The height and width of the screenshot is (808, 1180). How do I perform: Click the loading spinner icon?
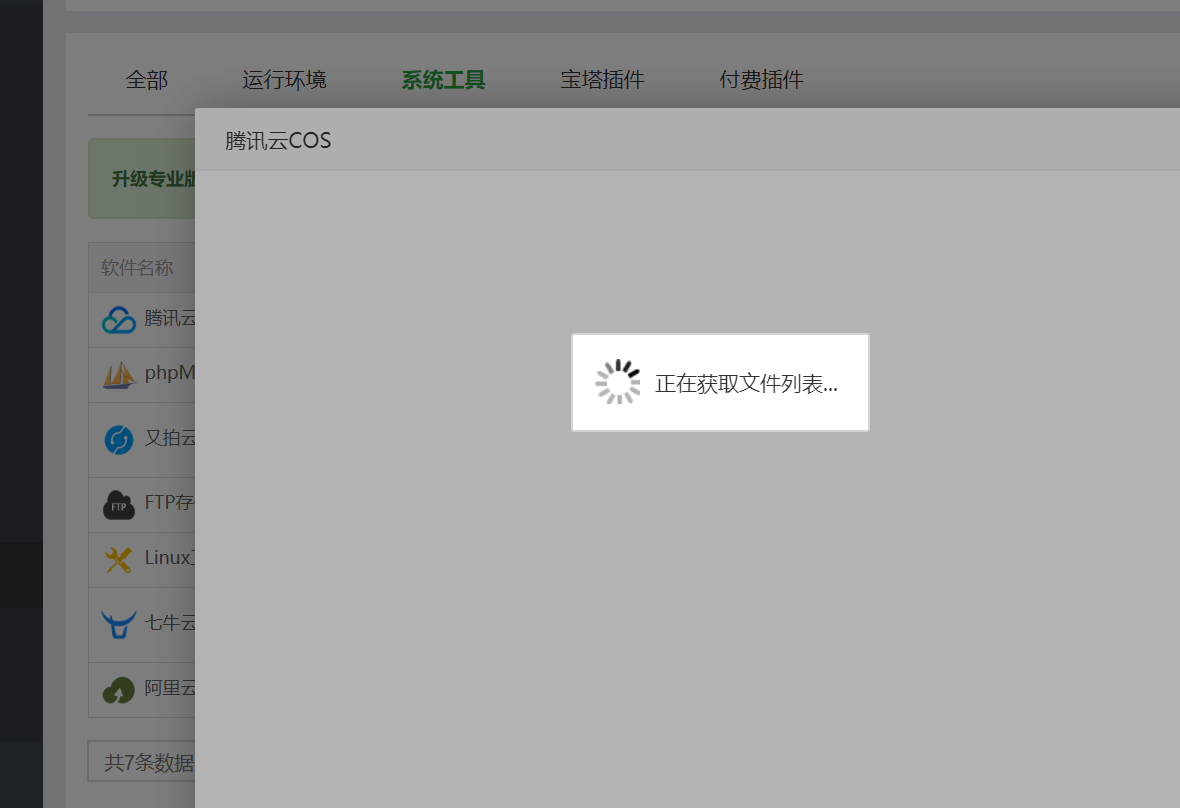[x=618, y=382]
